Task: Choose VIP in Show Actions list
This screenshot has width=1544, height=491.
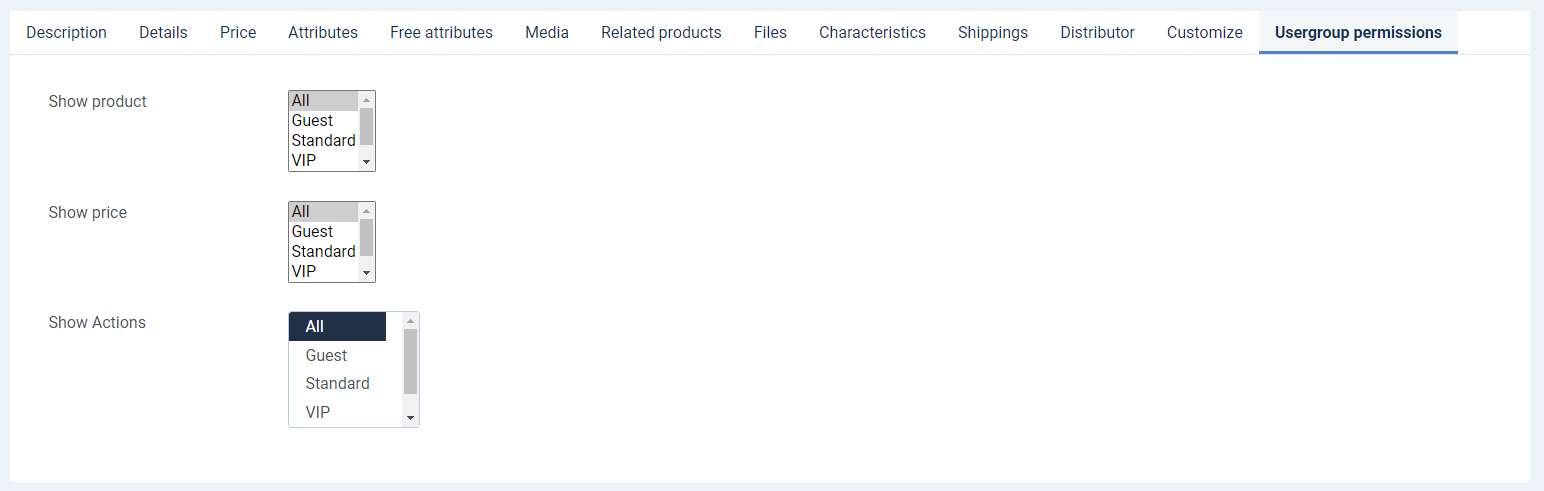Action: click(318, 412)
